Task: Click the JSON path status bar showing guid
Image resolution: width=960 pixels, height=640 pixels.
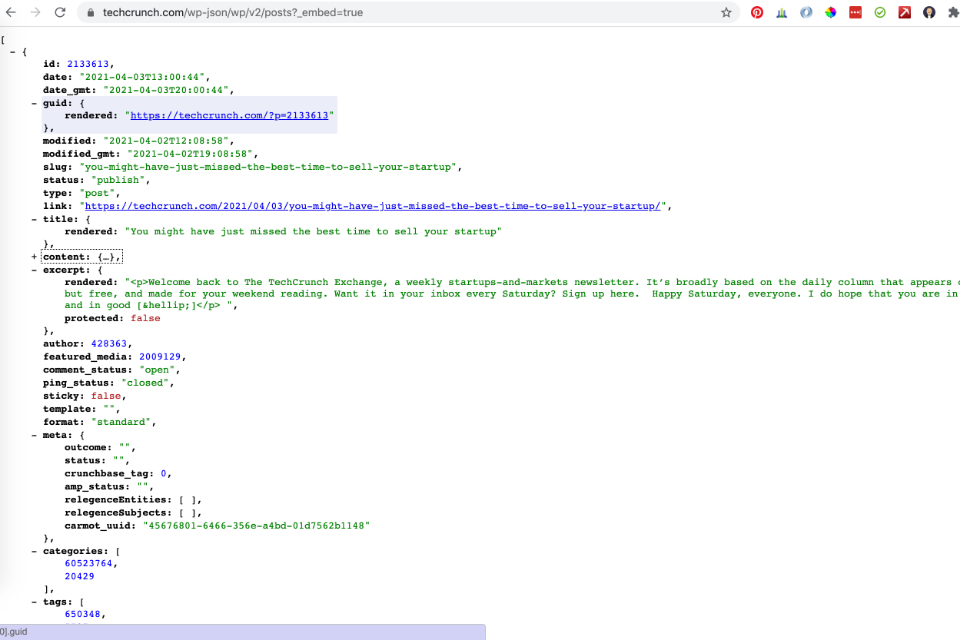Action: click(242, 632)
